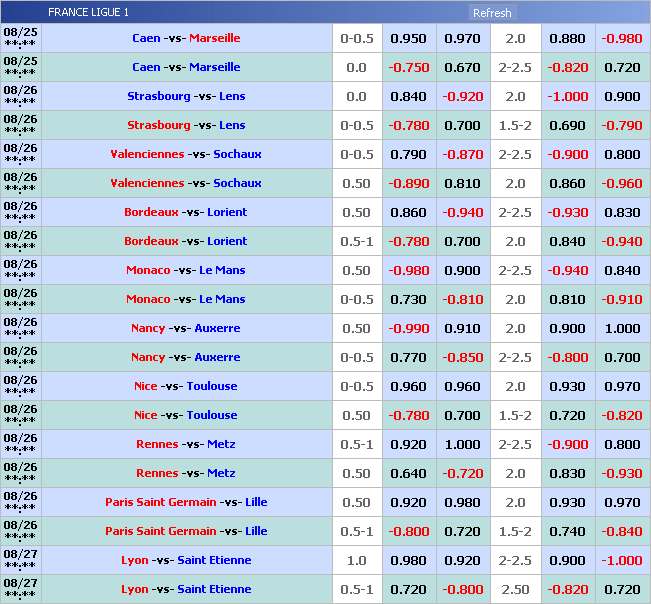
Task: Click the 0.640 odds for Rennes vs Metz
Action: click(408, 474)
